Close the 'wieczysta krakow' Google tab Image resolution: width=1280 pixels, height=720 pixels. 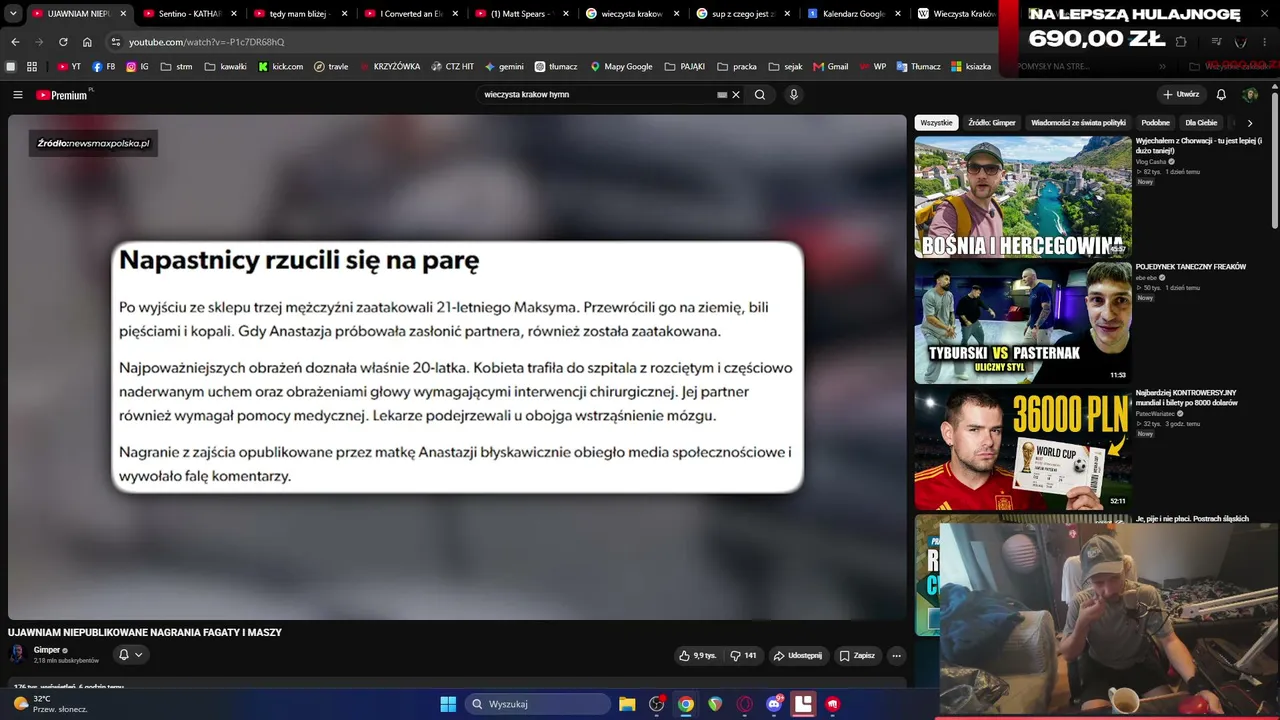point(676,14)
